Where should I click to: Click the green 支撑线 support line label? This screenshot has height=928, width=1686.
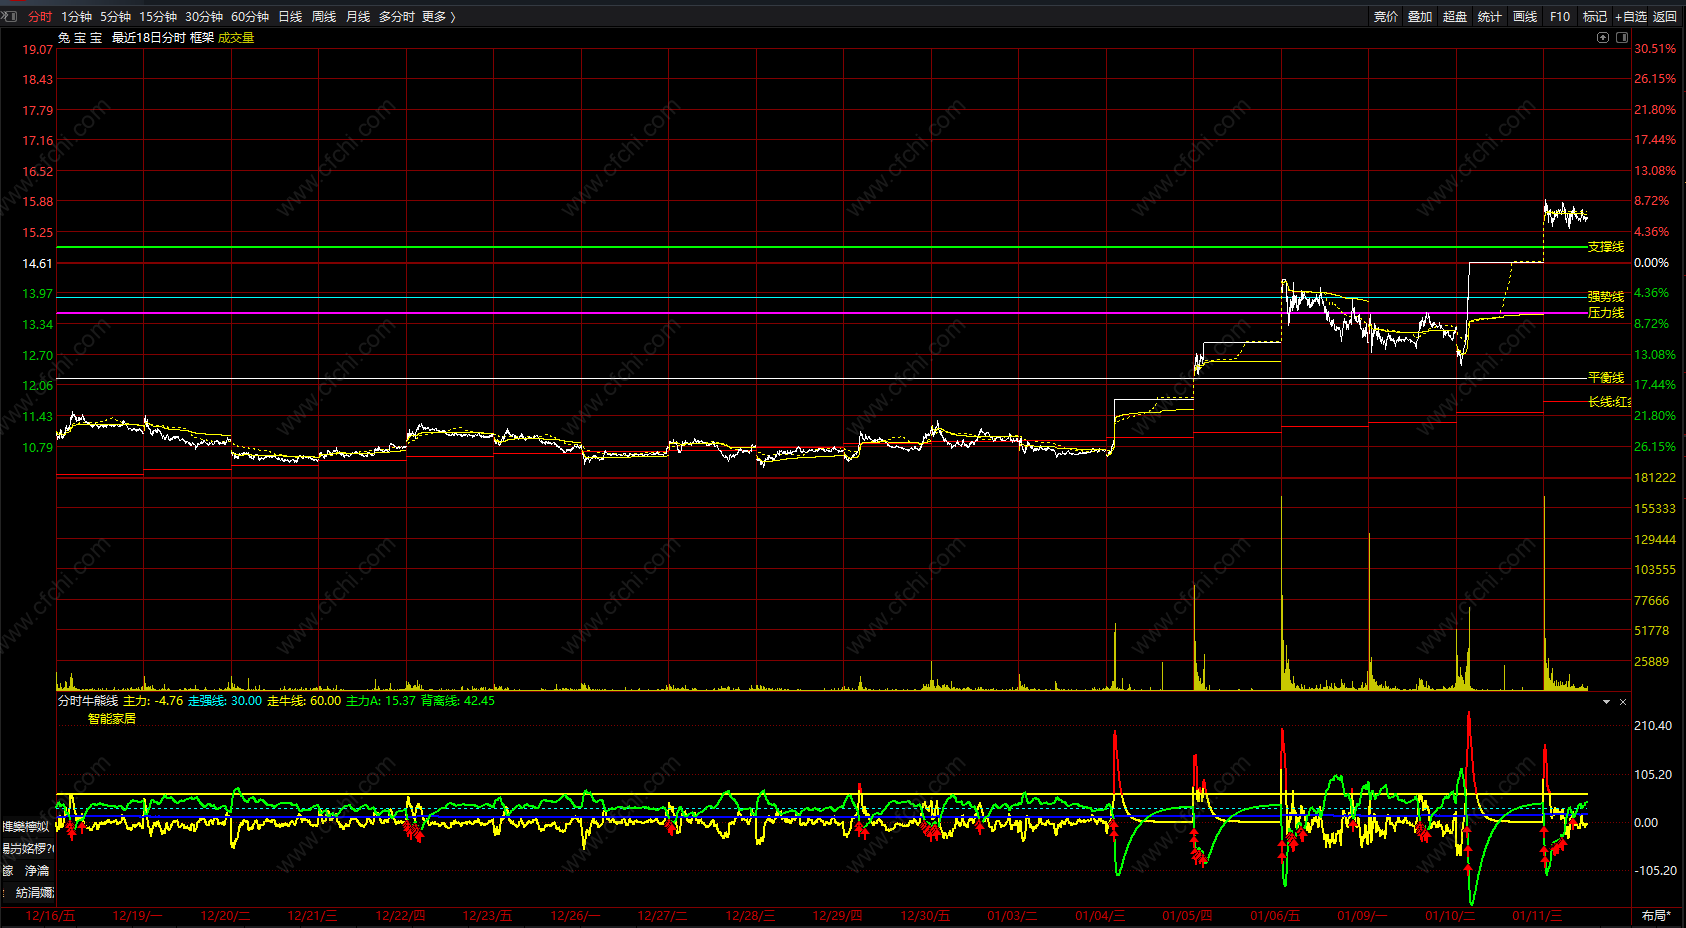pyautogui.click(x=1606, y=247)
